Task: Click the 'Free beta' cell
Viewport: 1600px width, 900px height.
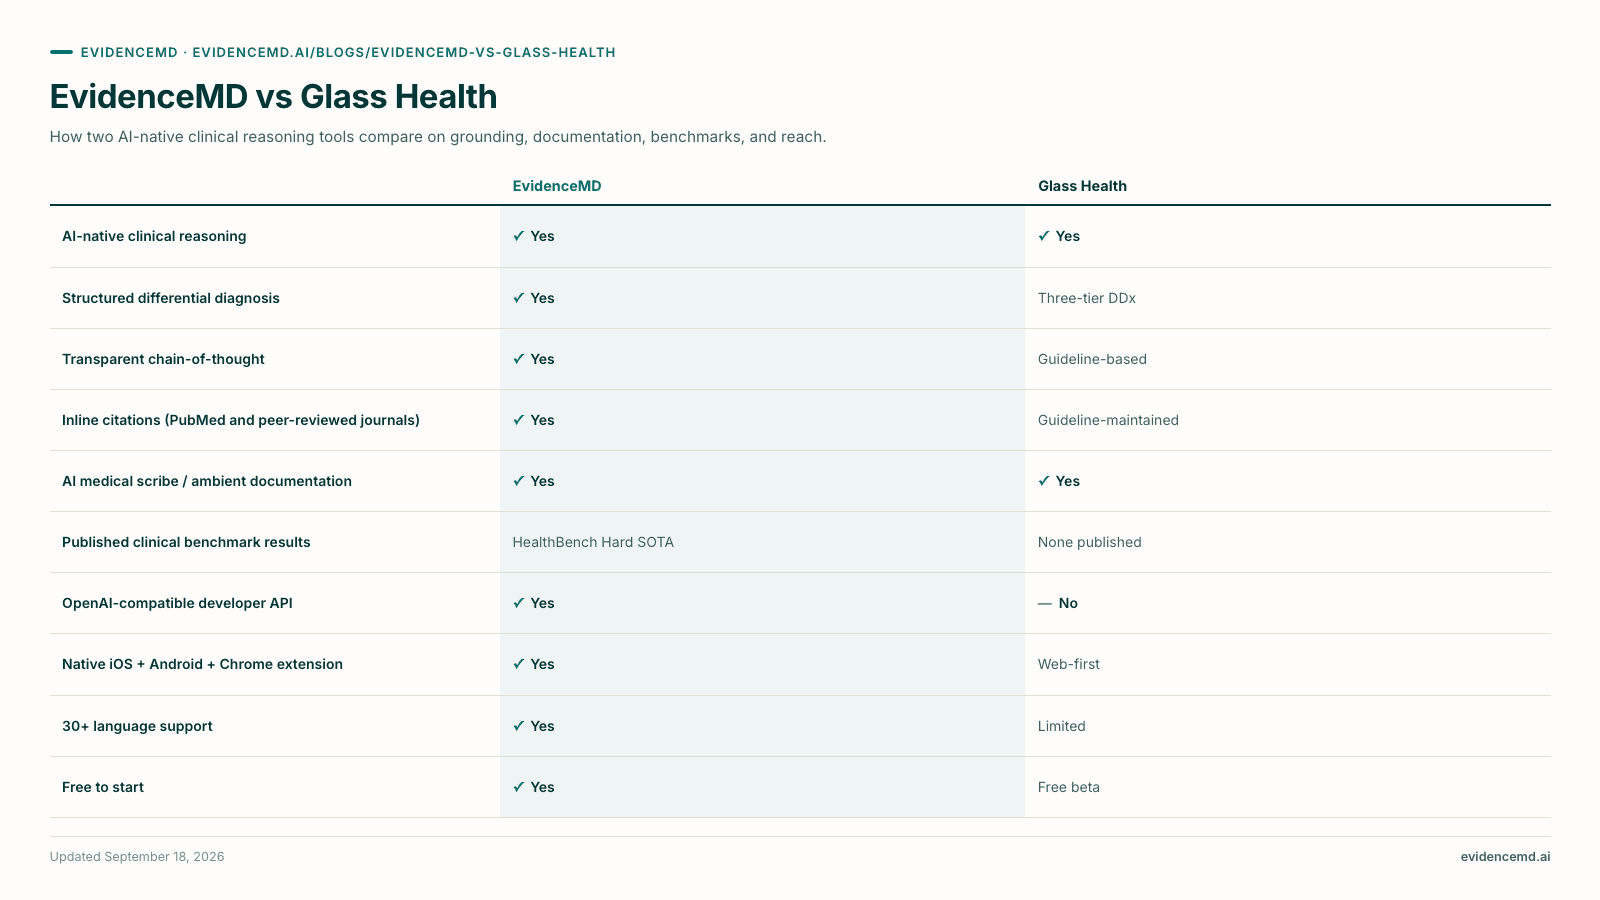Action: coord(1068,787)
